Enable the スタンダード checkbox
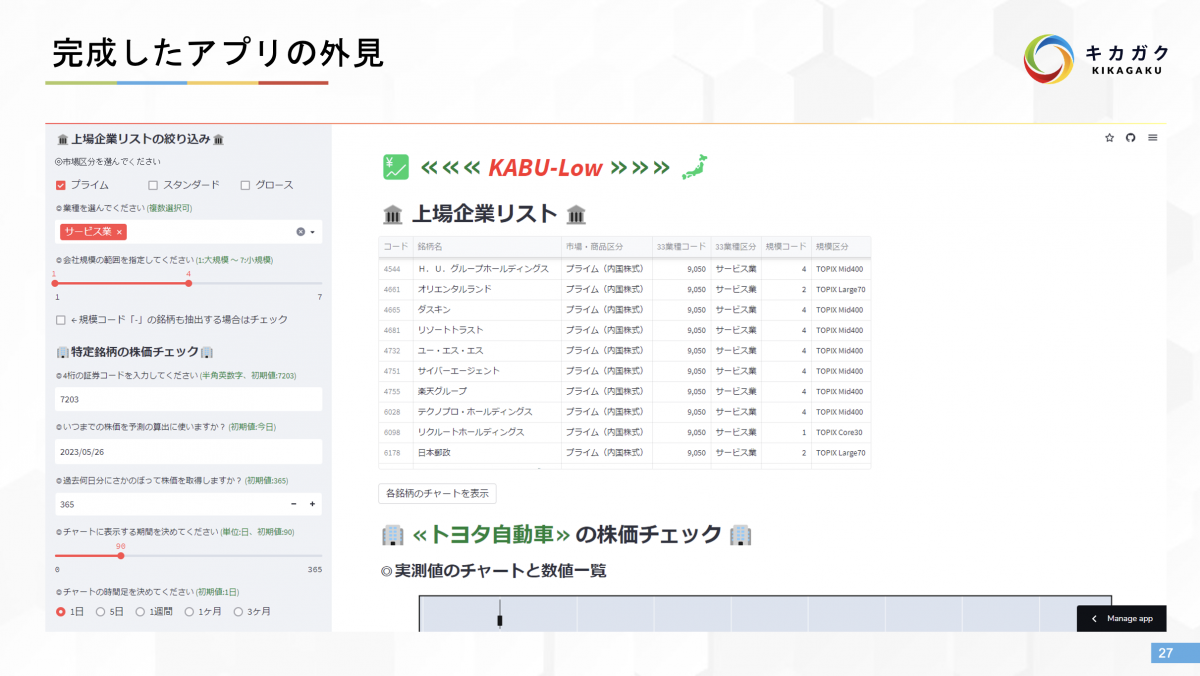The height and width of the screenshot is (676, 1200). pos(153,185)
